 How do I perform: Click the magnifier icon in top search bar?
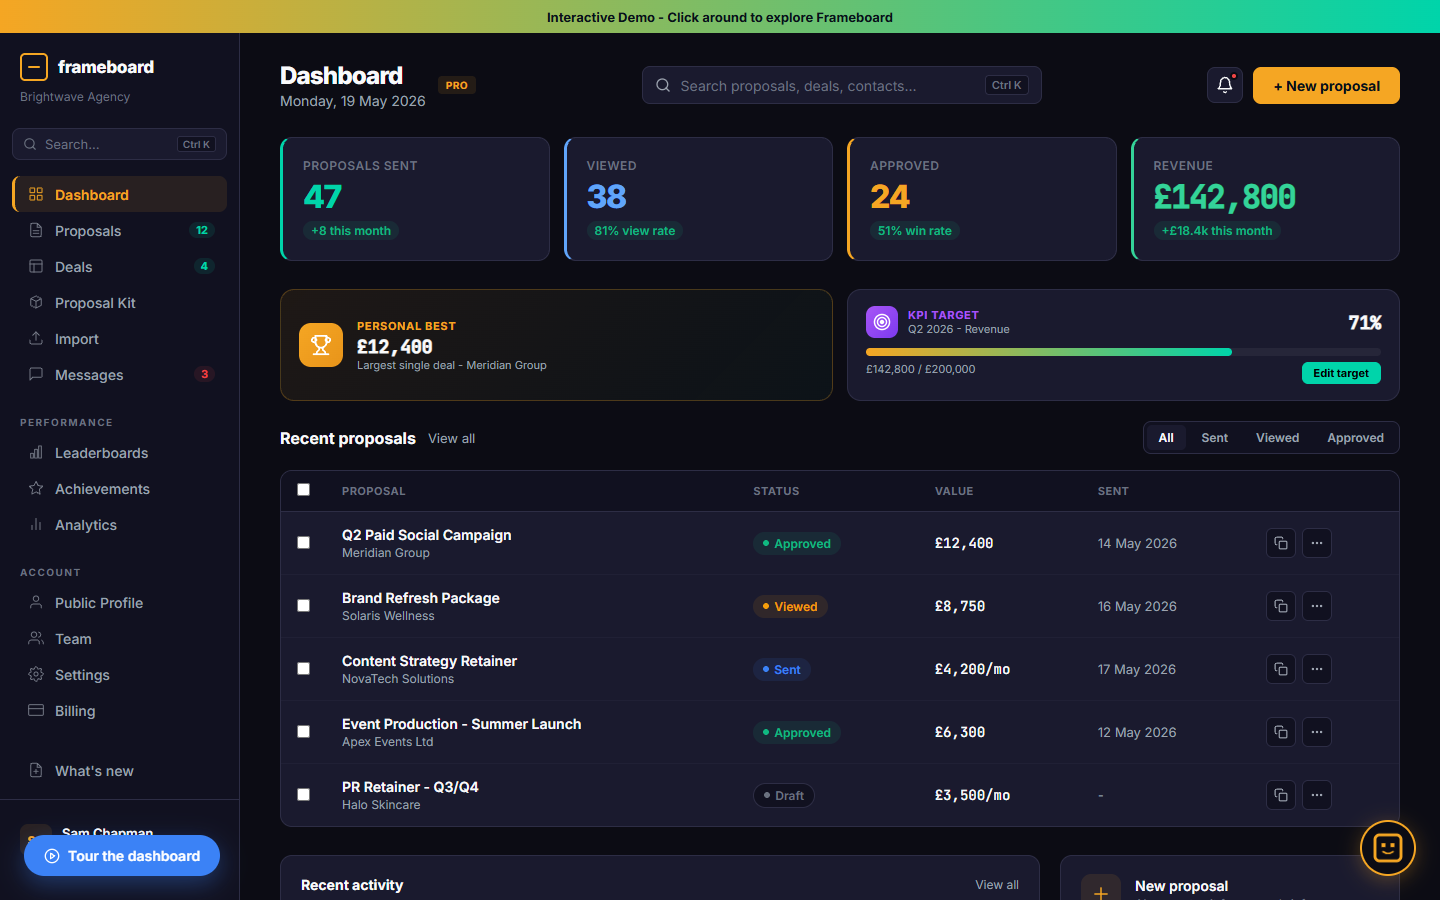(663, 86)
